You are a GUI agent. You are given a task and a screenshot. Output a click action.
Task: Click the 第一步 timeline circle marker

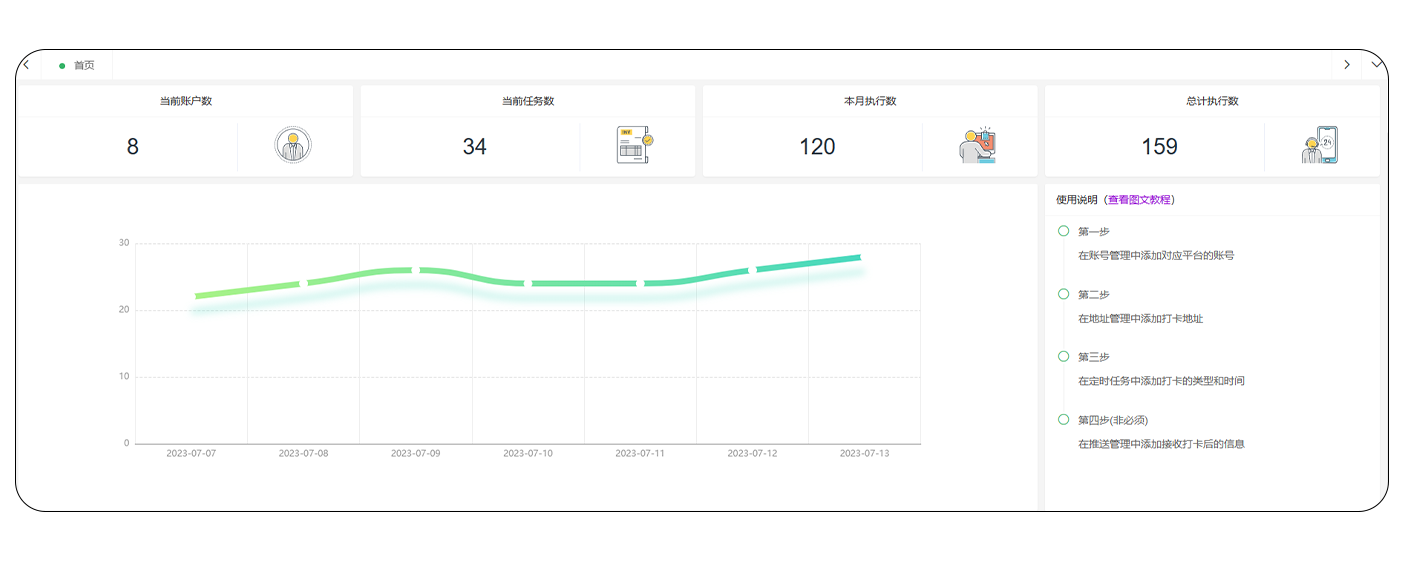coord(1063,231)
